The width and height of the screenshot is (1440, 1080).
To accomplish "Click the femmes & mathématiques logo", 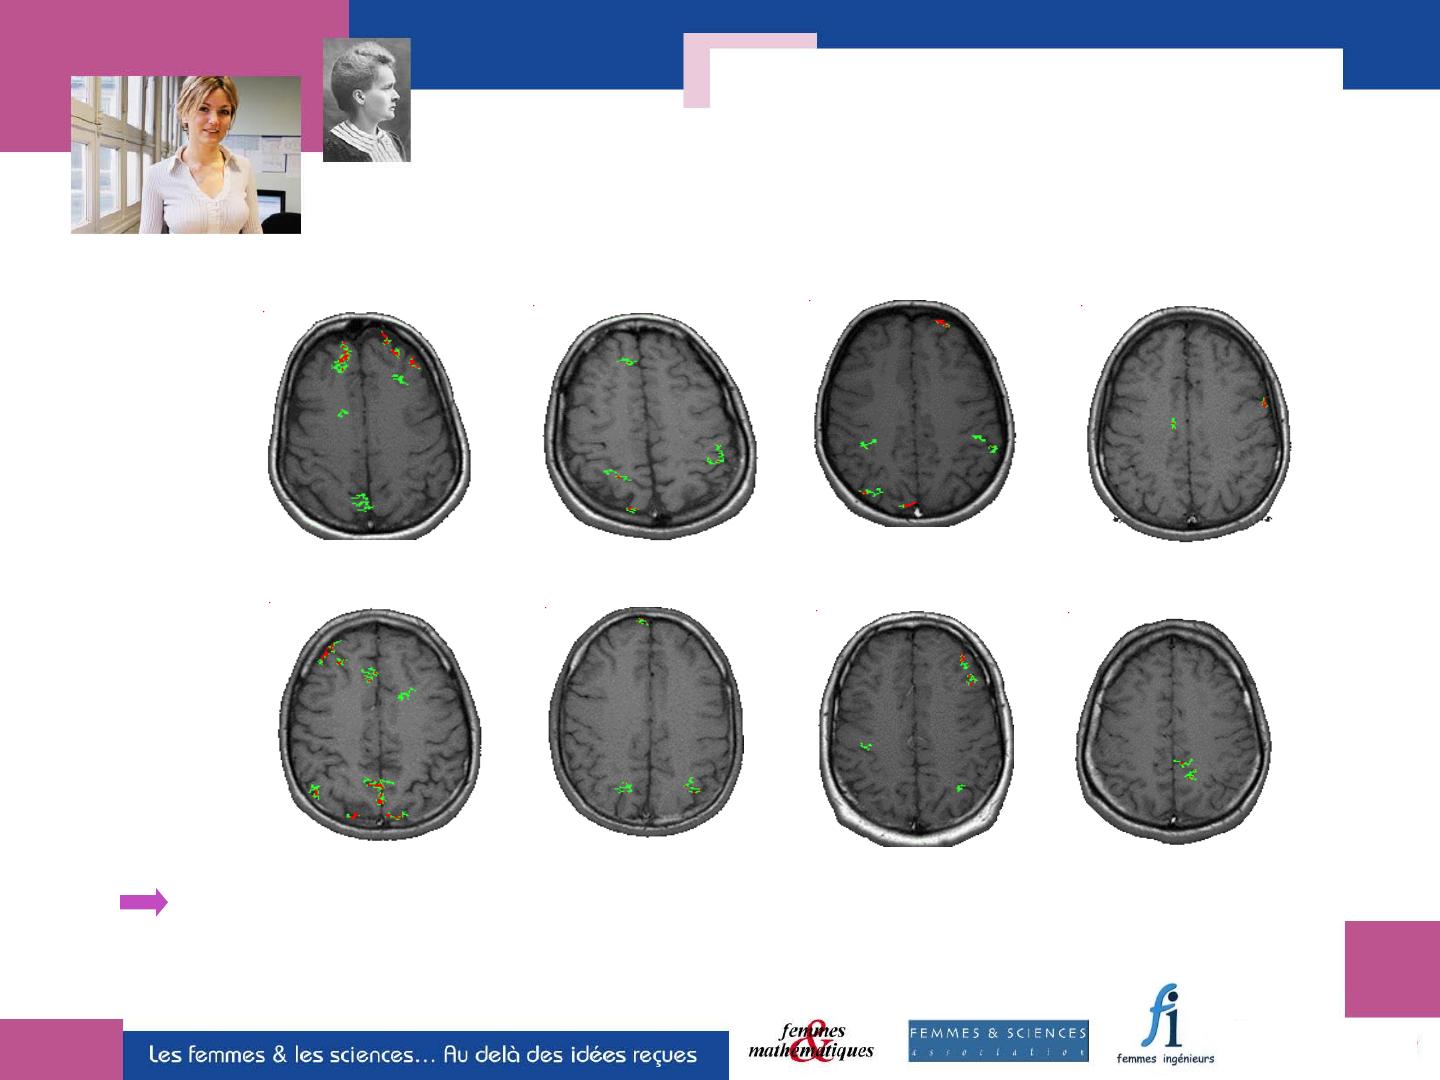I will [811, 1041].
